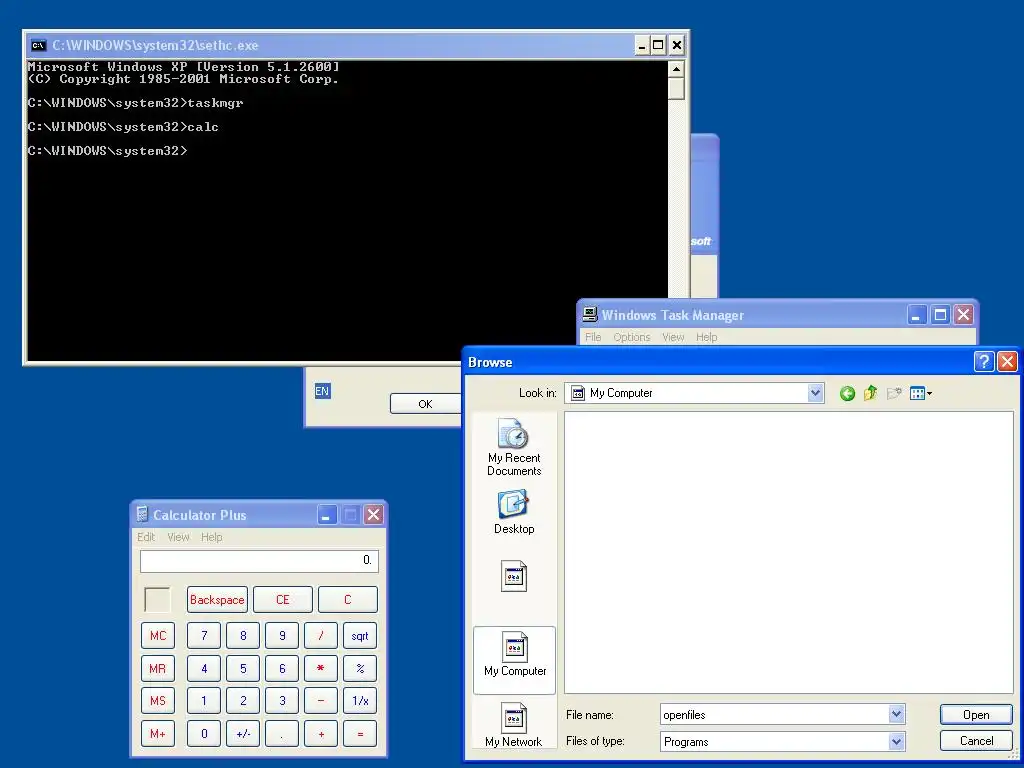The width and height of the screenshot is (1024, 768).
Task: Click the divide key on calculator
Action: (321, 635)
